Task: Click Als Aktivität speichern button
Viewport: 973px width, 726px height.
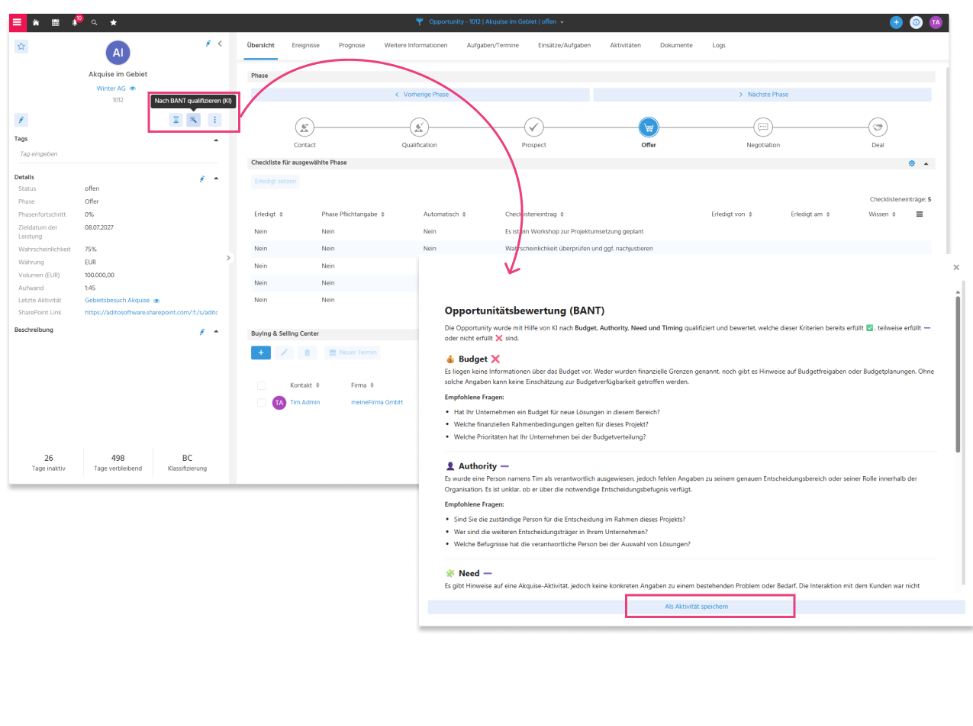Action: coord(696,607)
